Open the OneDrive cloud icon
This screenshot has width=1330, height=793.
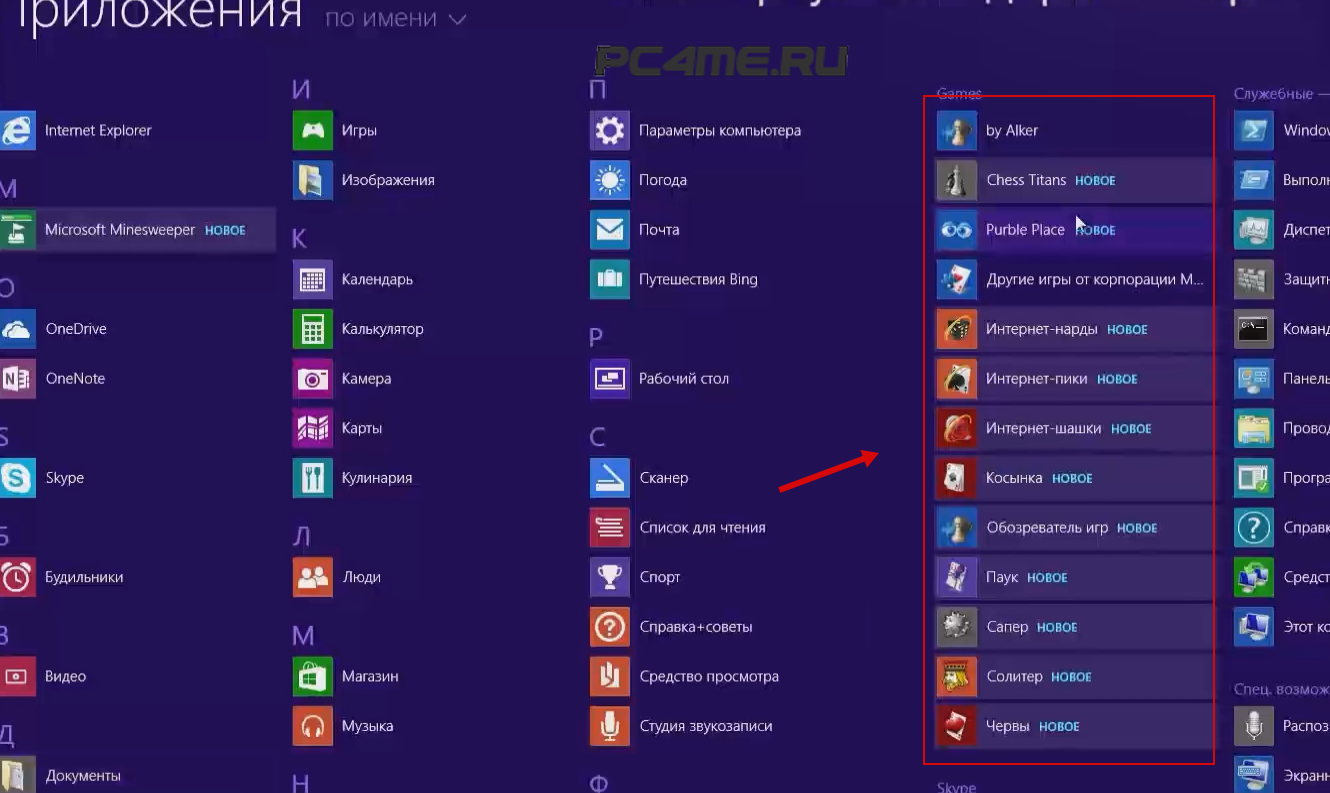17,329
